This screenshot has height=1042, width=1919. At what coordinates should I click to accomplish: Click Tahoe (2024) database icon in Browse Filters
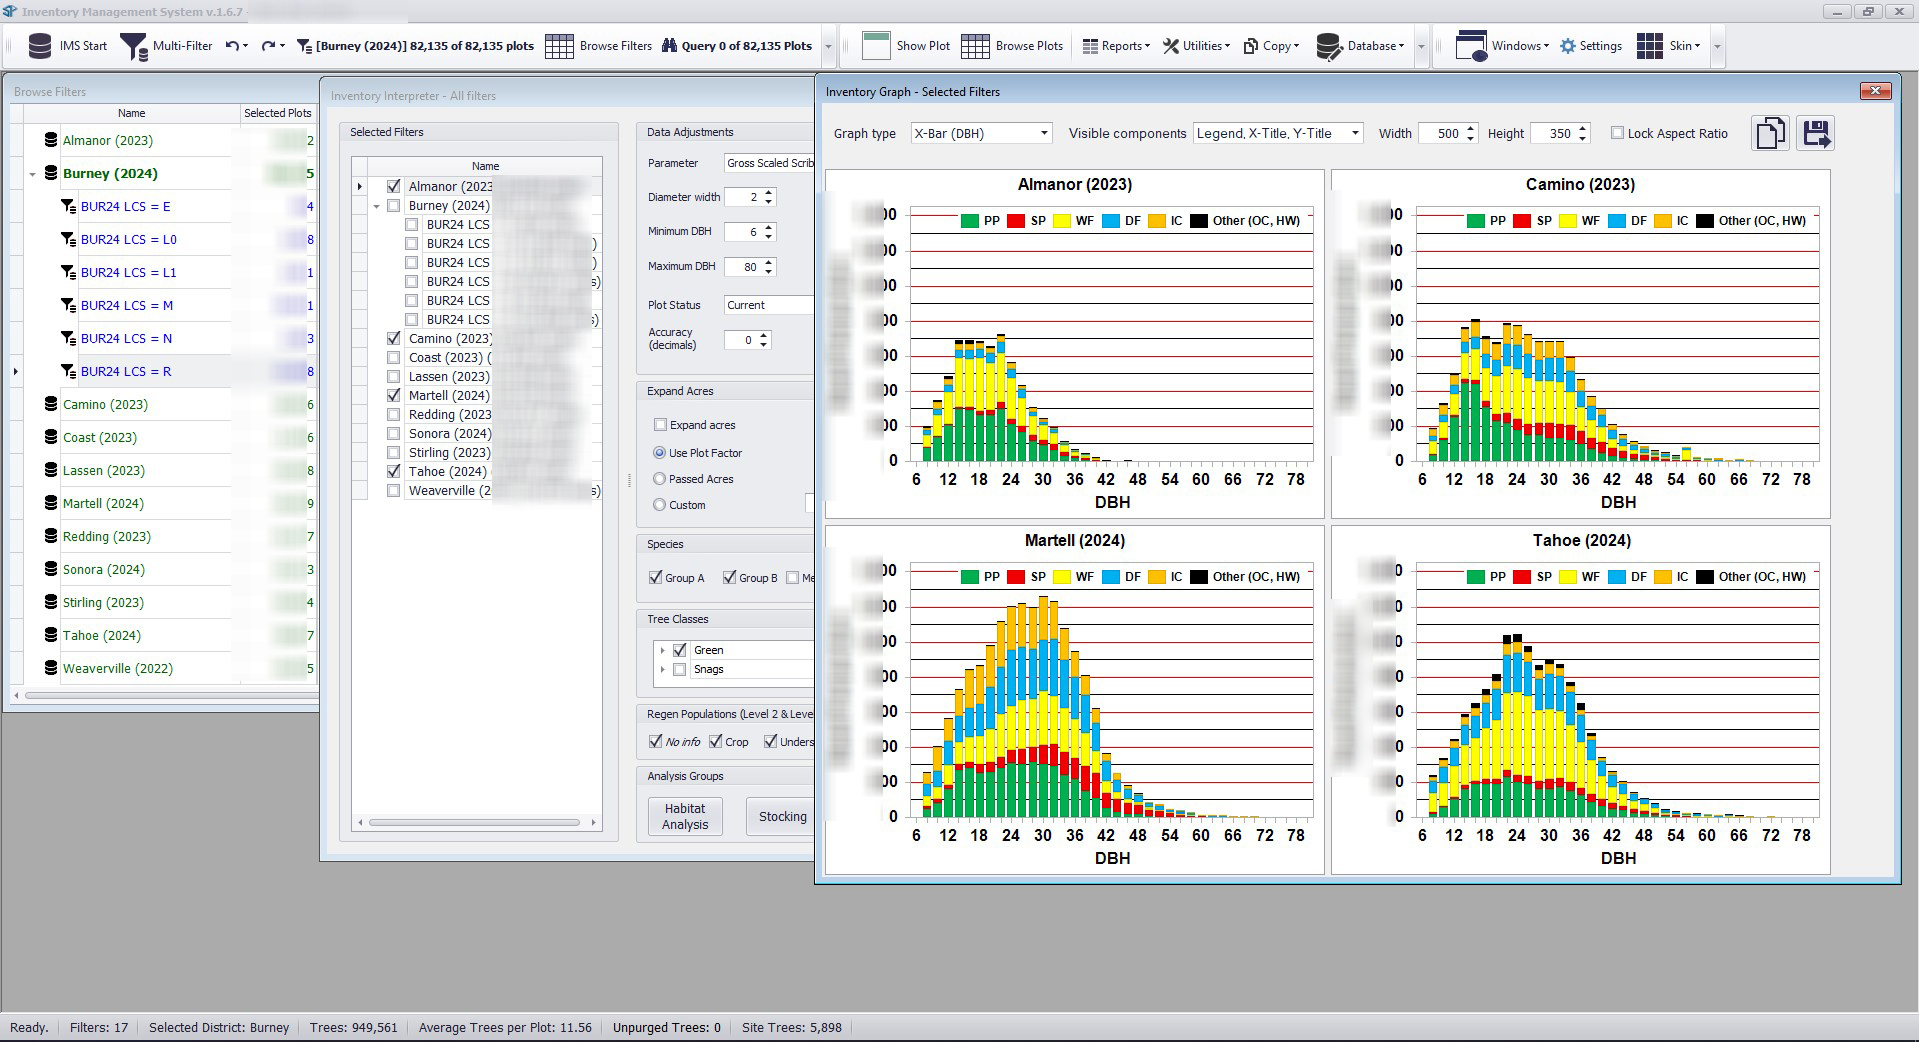[x=51, y=635]
